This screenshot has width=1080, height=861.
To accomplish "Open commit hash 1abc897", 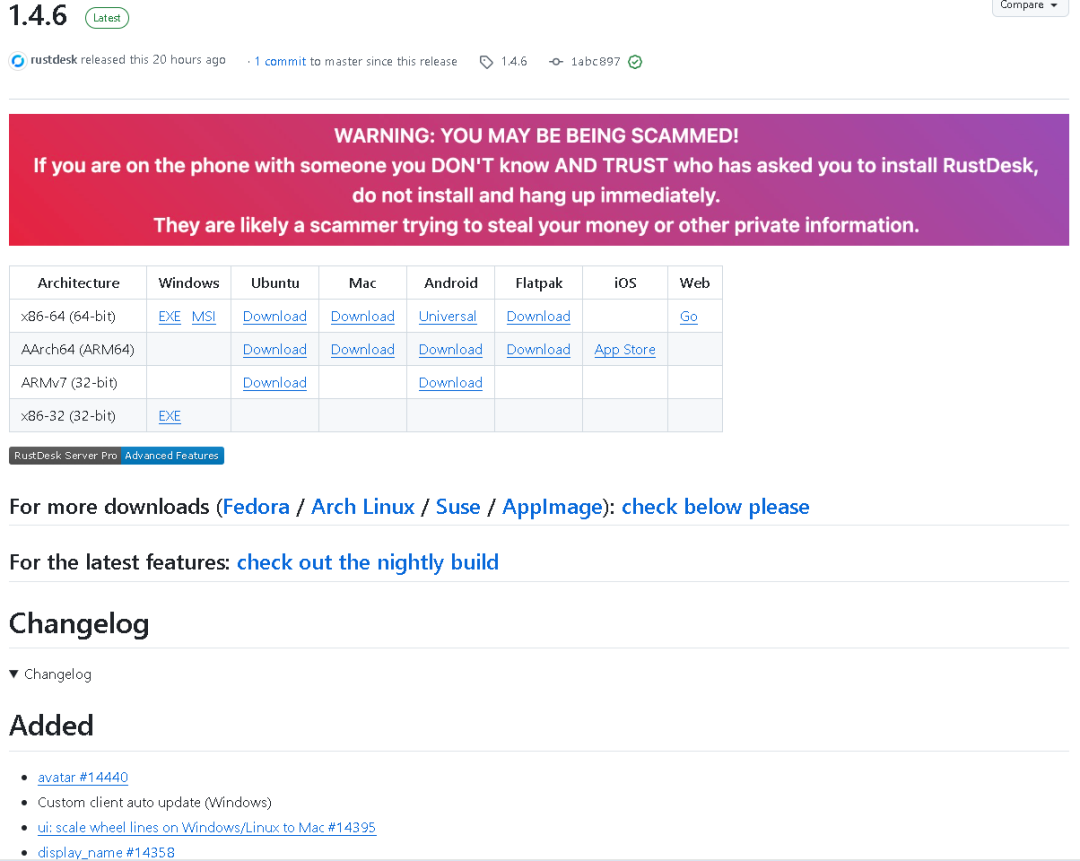I will click(595, 61).
